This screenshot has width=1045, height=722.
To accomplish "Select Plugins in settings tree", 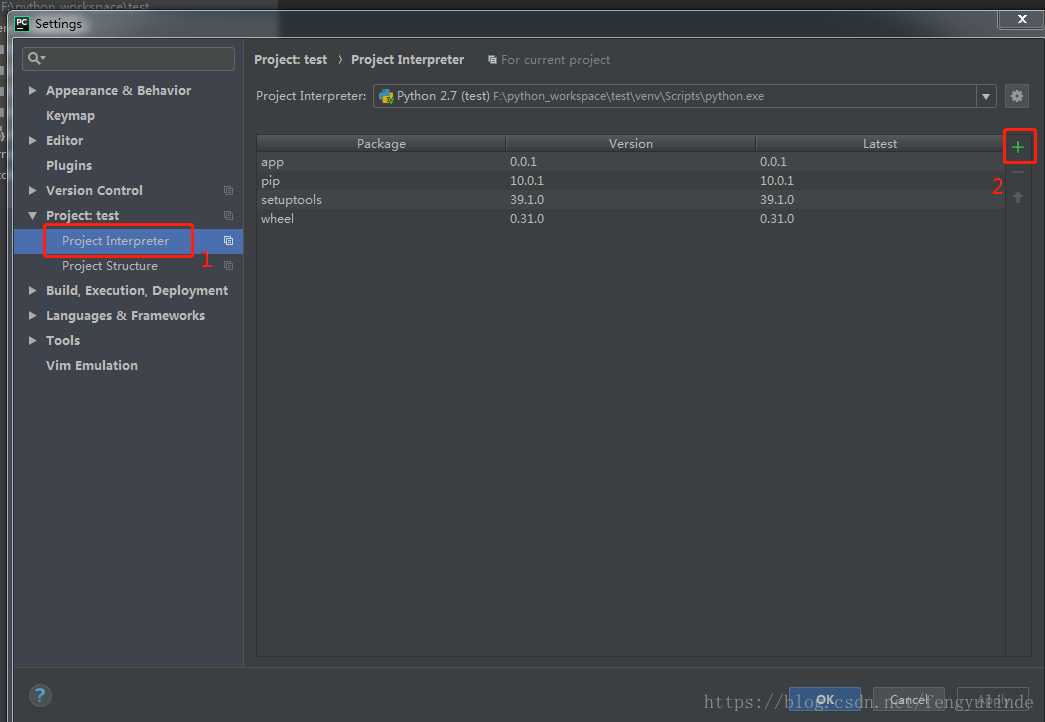I will (x=69, y=165).
